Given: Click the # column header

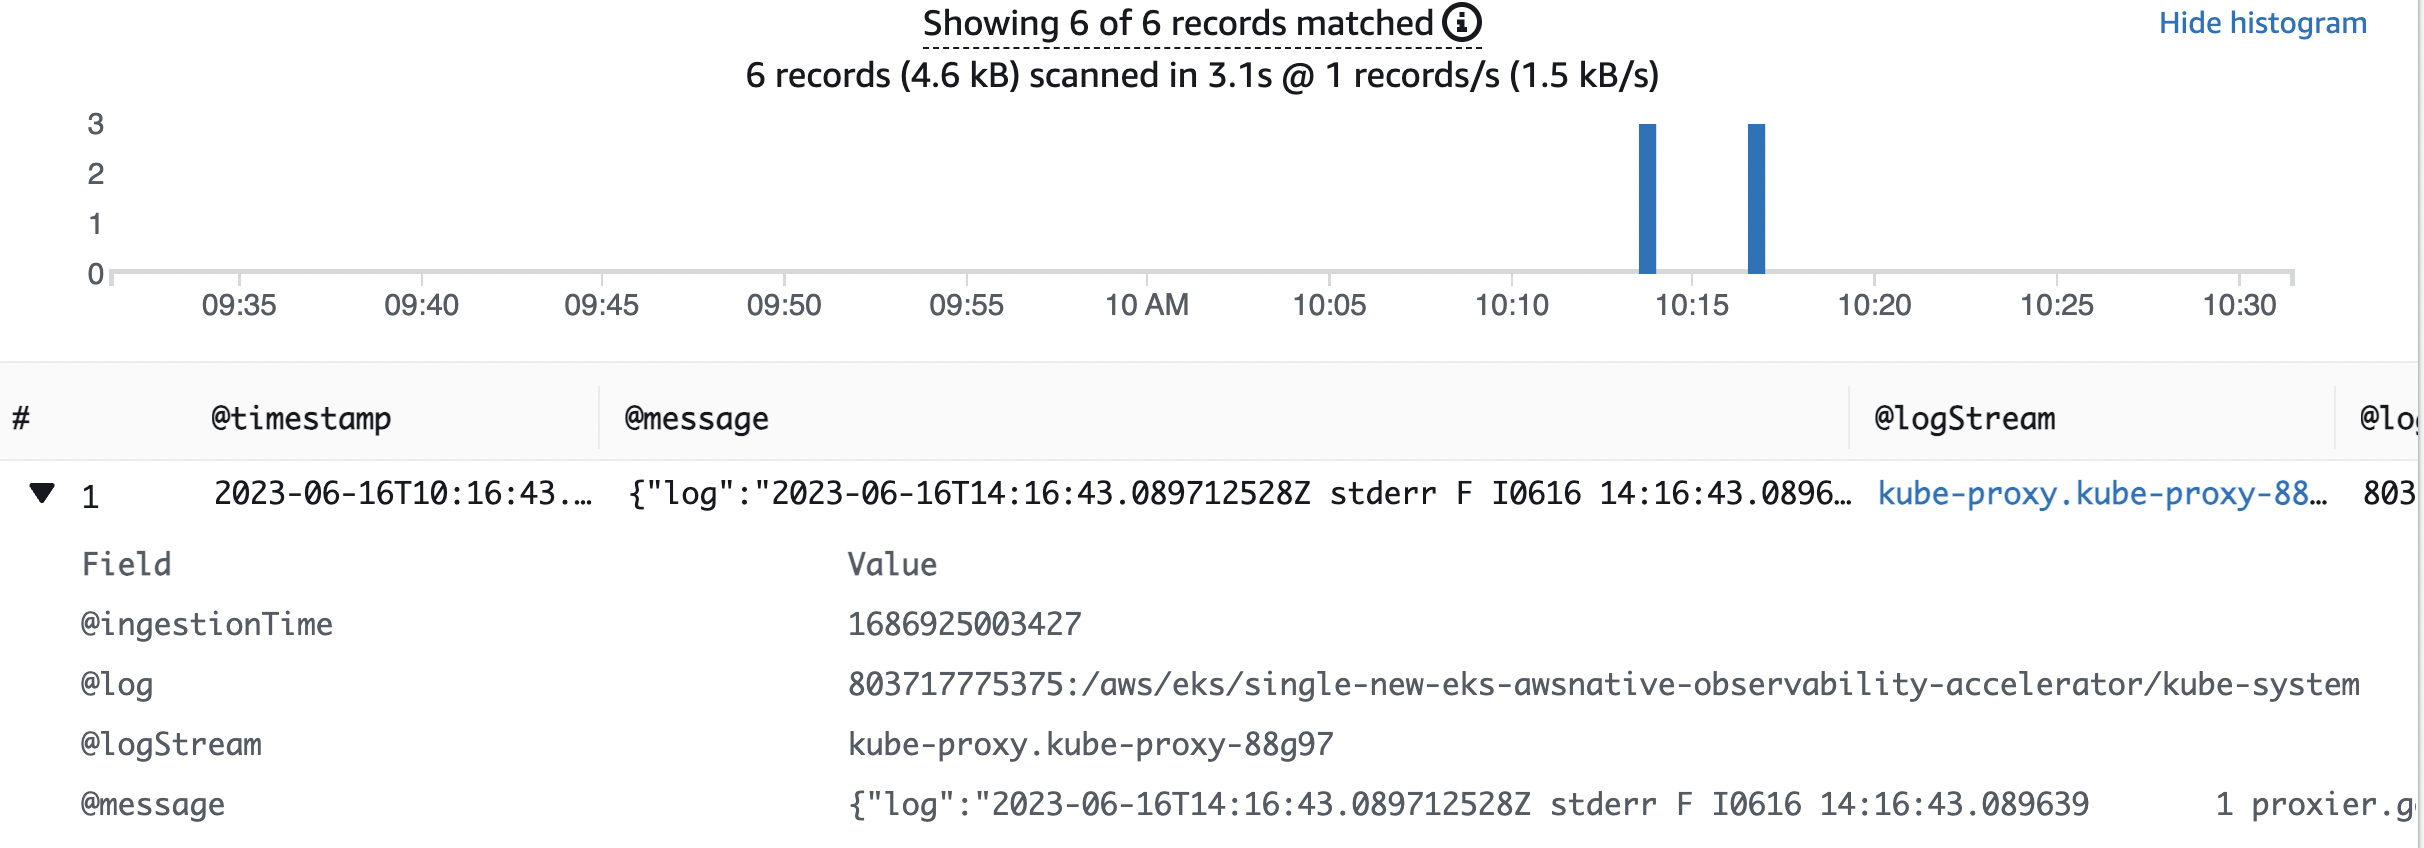Looking at the screenshot, I should click(x=21, y=418).
